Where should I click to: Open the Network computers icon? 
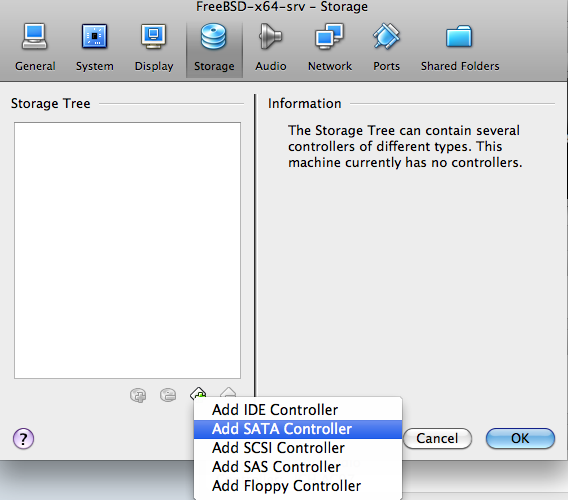tap(329, 36)
